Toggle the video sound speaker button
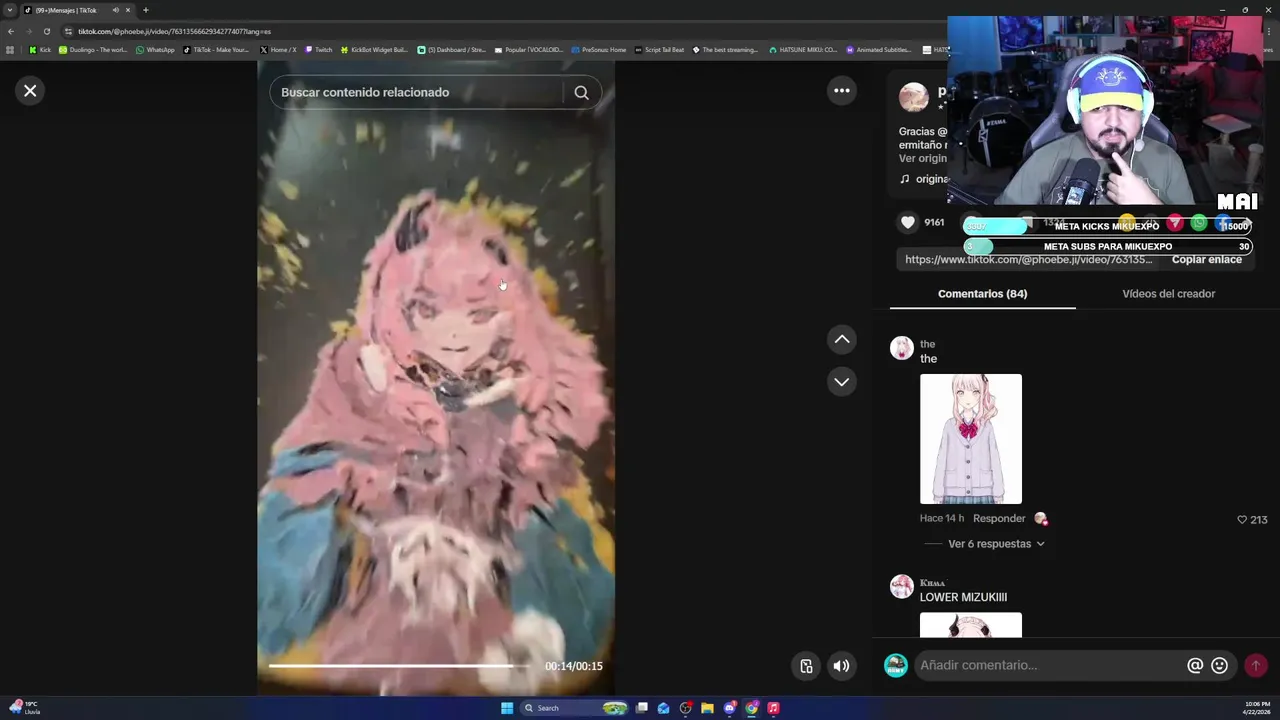 point(842,666)
